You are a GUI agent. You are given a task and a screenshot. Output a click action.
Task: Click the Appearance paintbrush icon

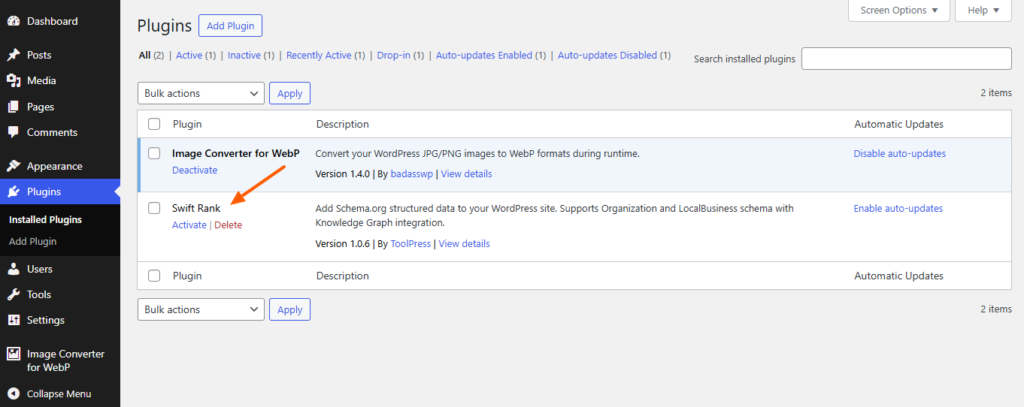pos(13,166)
